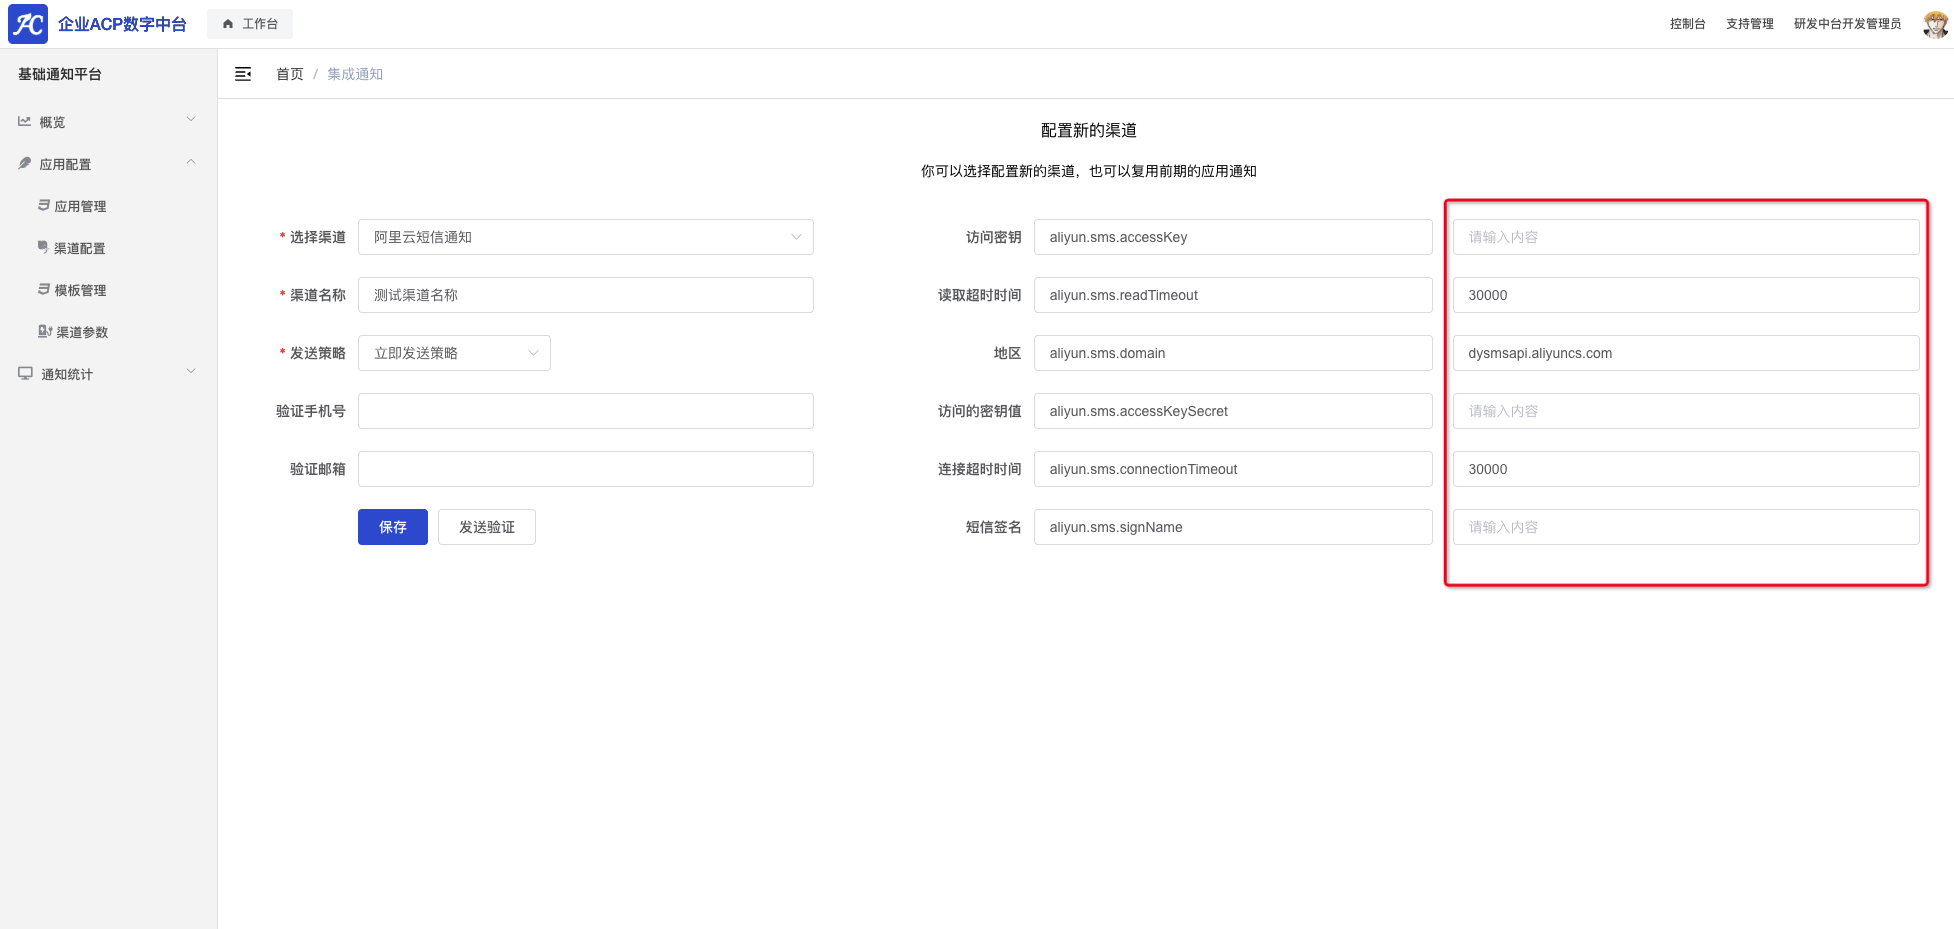
Task: Open 支持管理 in the top menu
Action: [x=1749, y=24]
